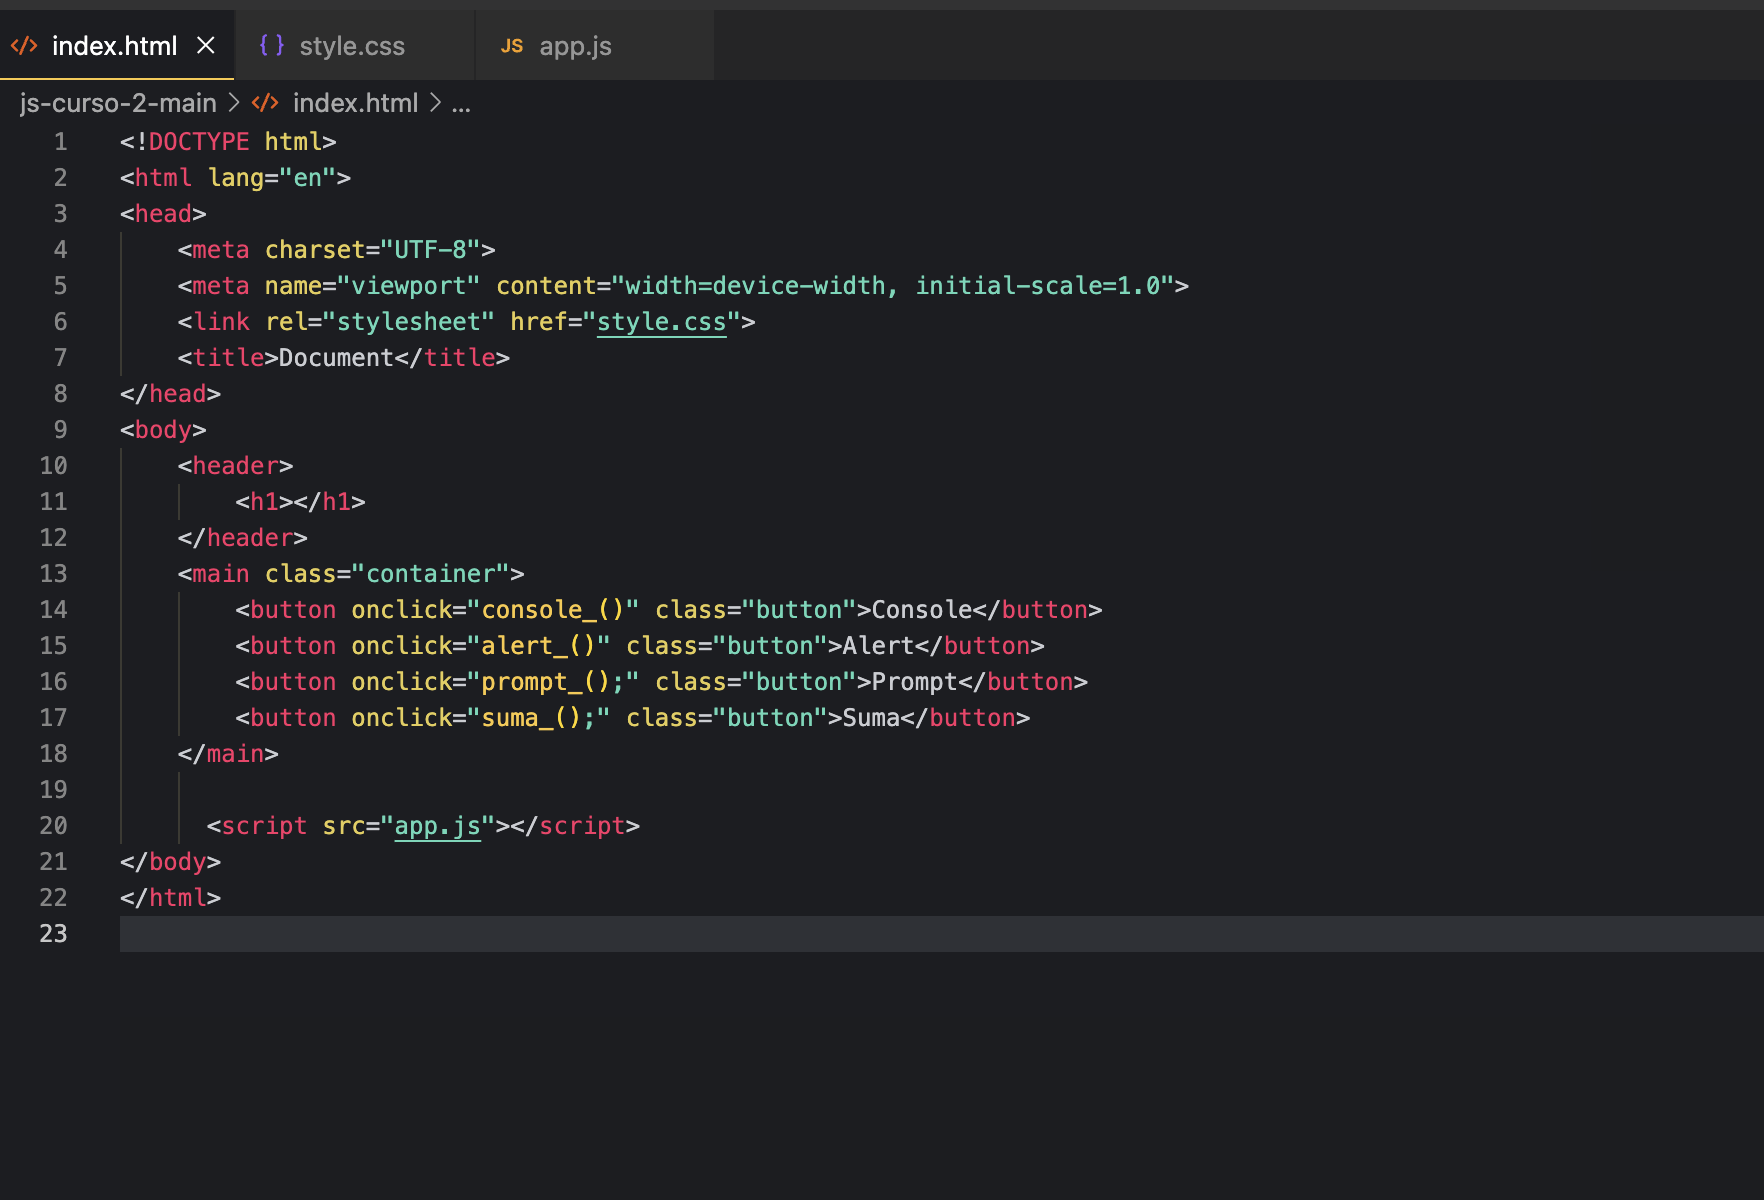
Task: Click opening <header> tag on line 10
Action: click(236, 466)
